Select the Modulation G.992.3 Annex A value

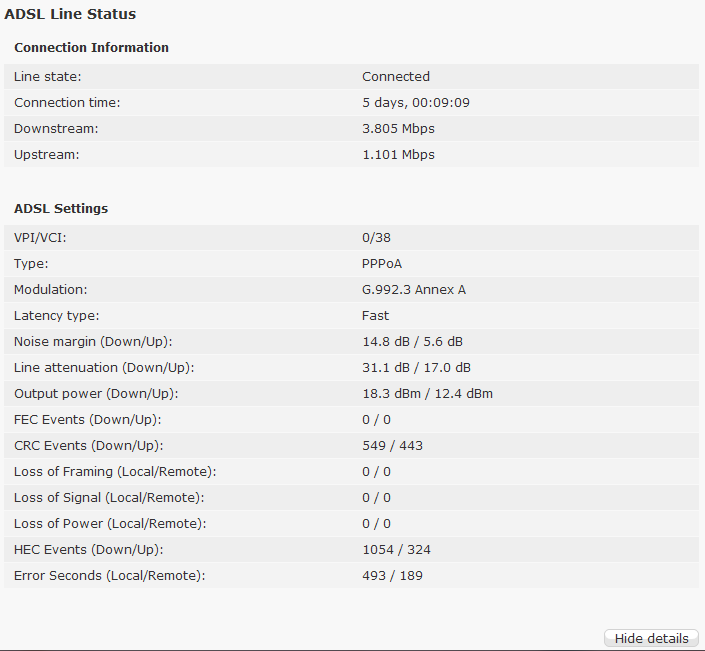coord(414,290)
